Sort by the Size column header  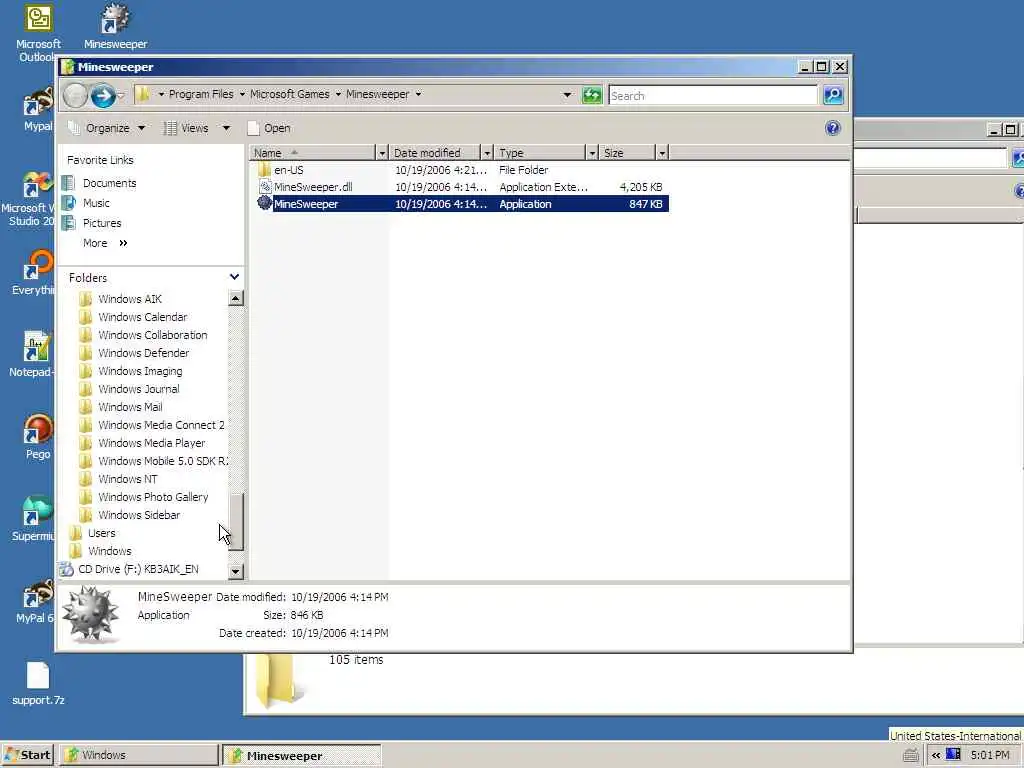(x=628, y=153)
